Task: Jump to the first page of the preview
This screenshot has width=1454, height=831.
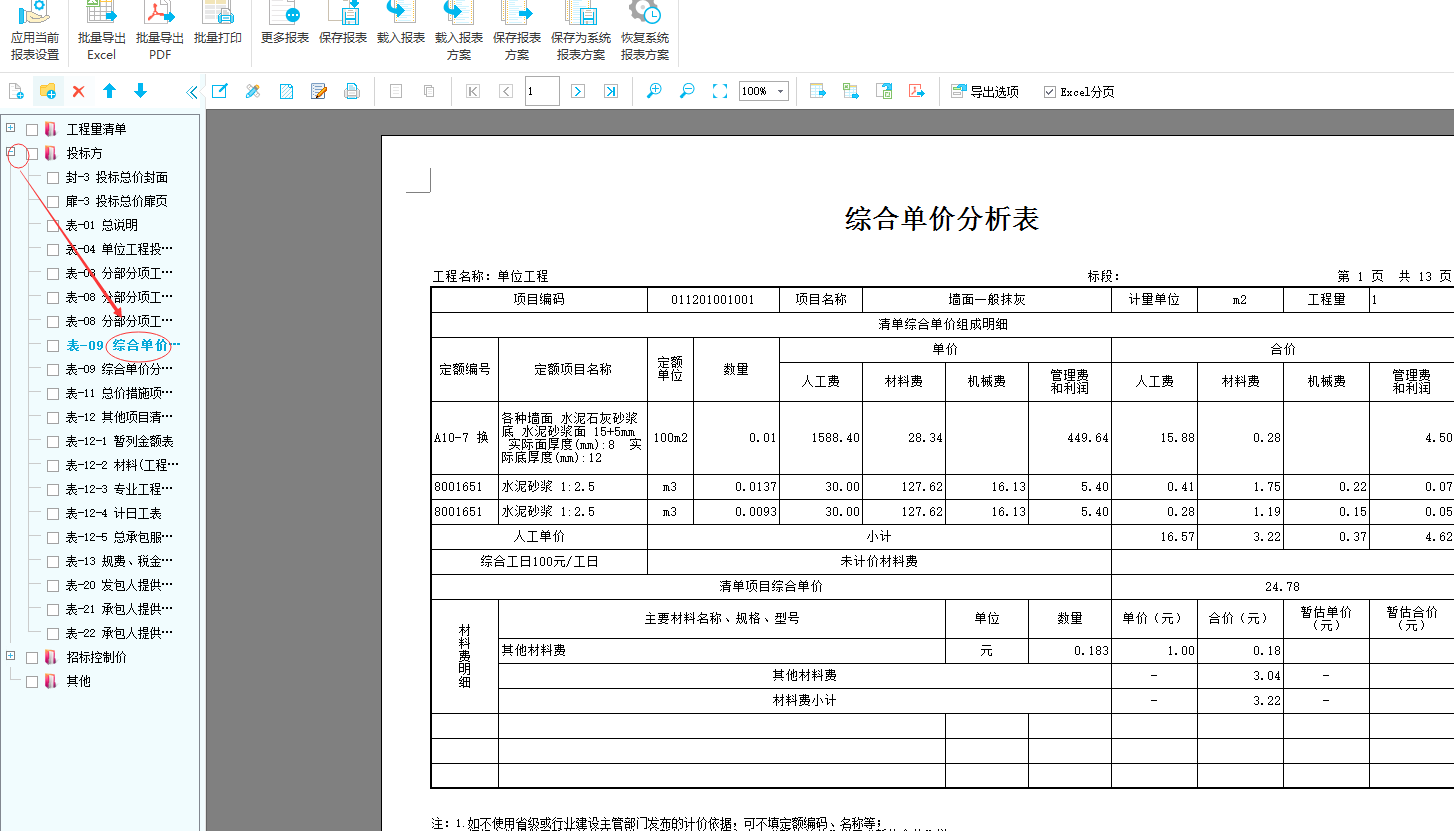Action: point(473,91)
